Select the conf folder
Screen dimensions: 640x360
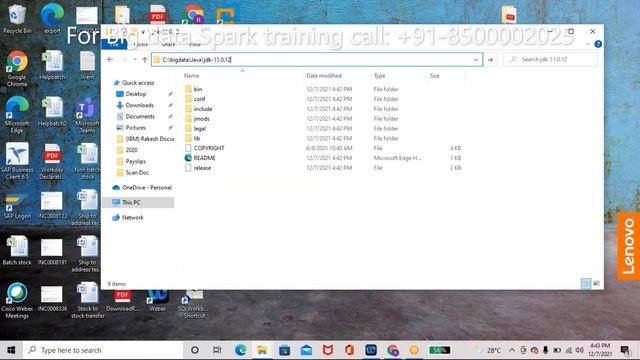200,99
